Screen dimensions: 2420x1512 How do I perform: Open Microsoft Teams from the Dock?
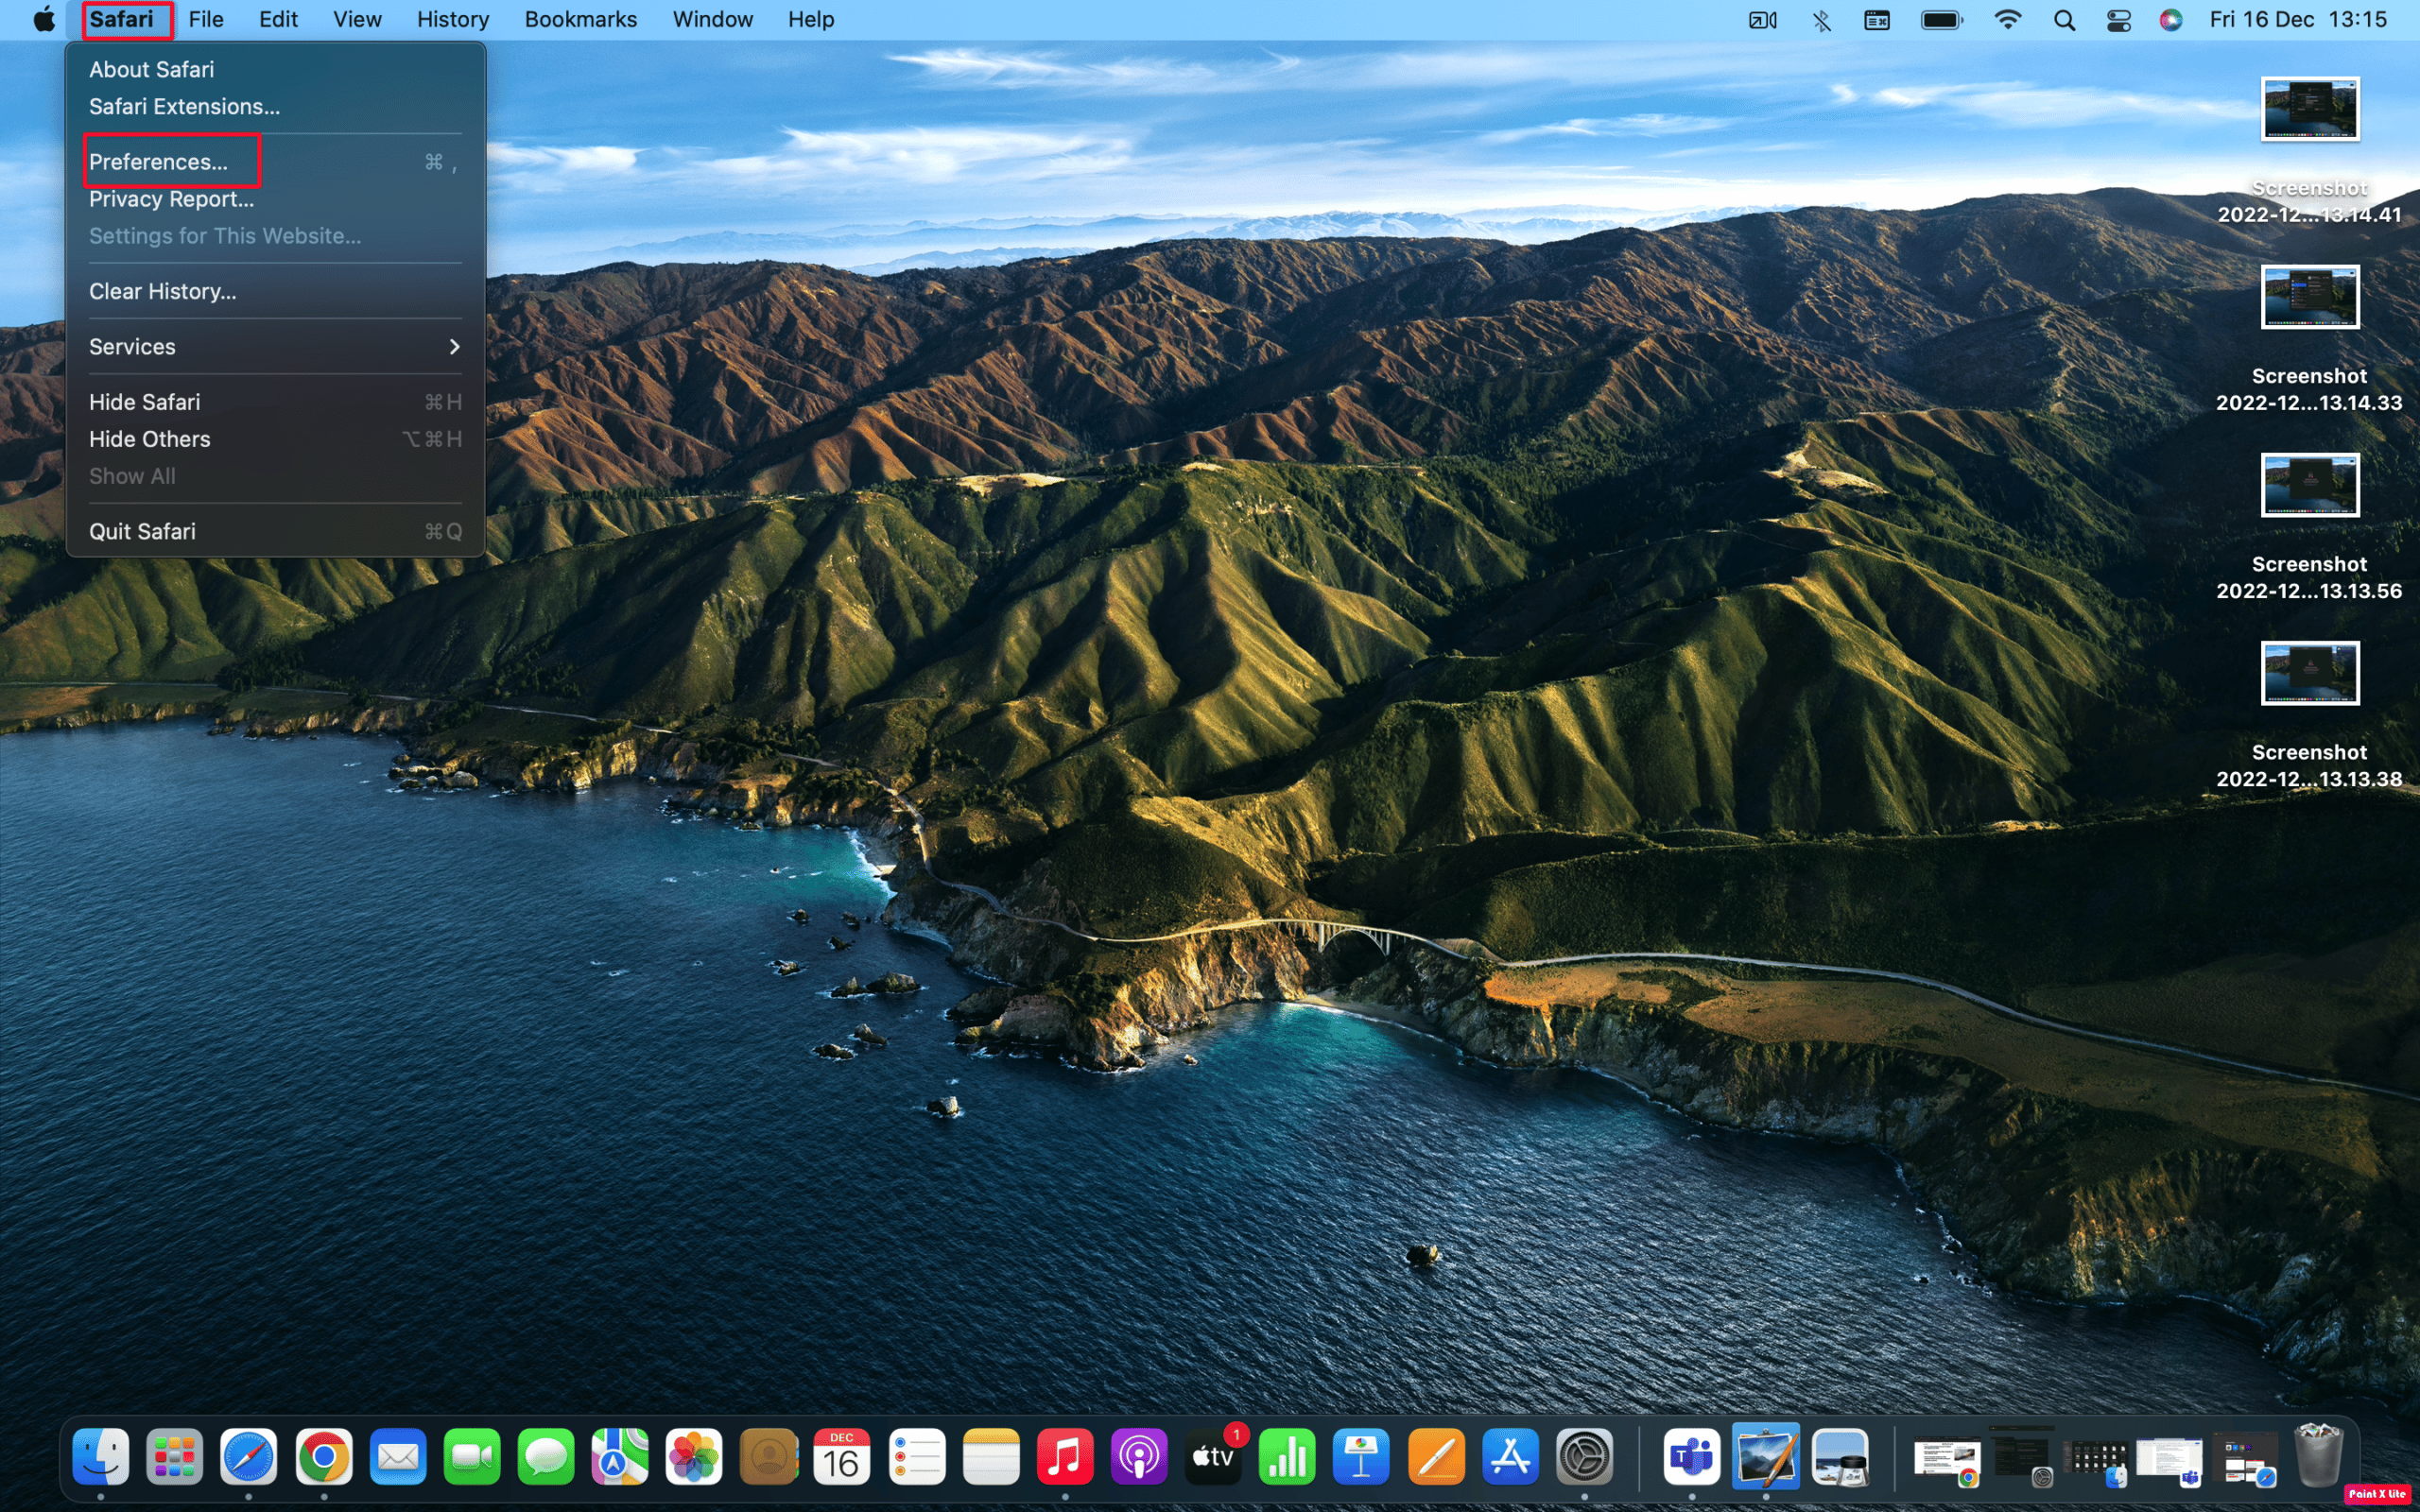pos(1691,1457)
